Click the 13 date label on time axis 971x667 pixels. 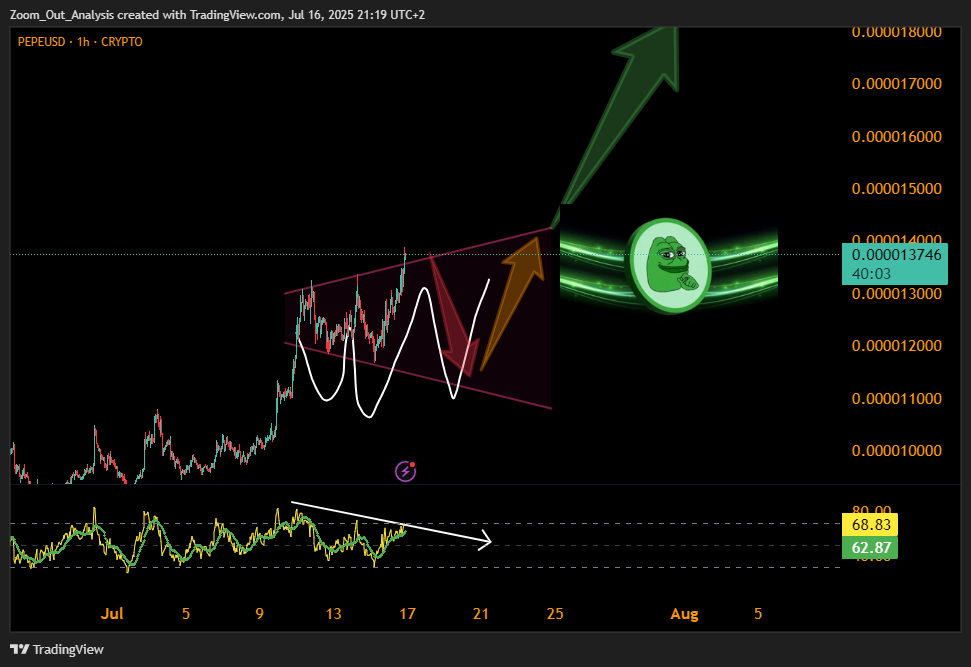(x=333, y=614)
